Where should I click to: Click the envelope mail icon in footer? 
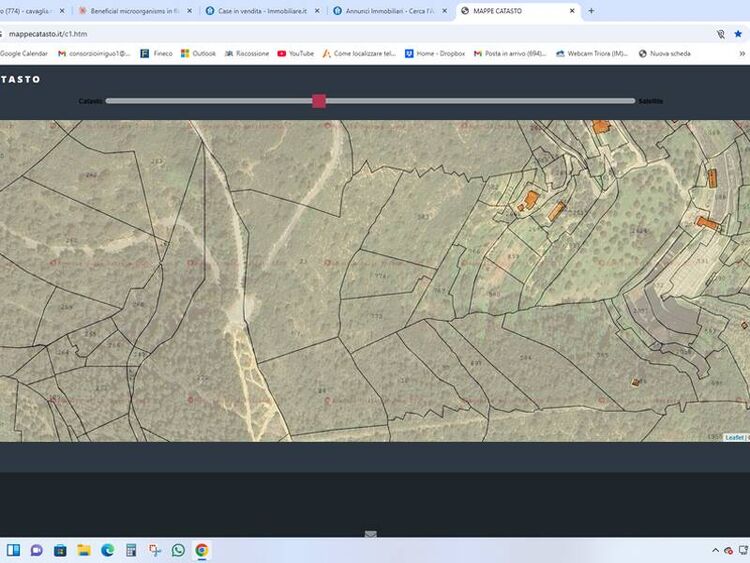tap(371, 535)
